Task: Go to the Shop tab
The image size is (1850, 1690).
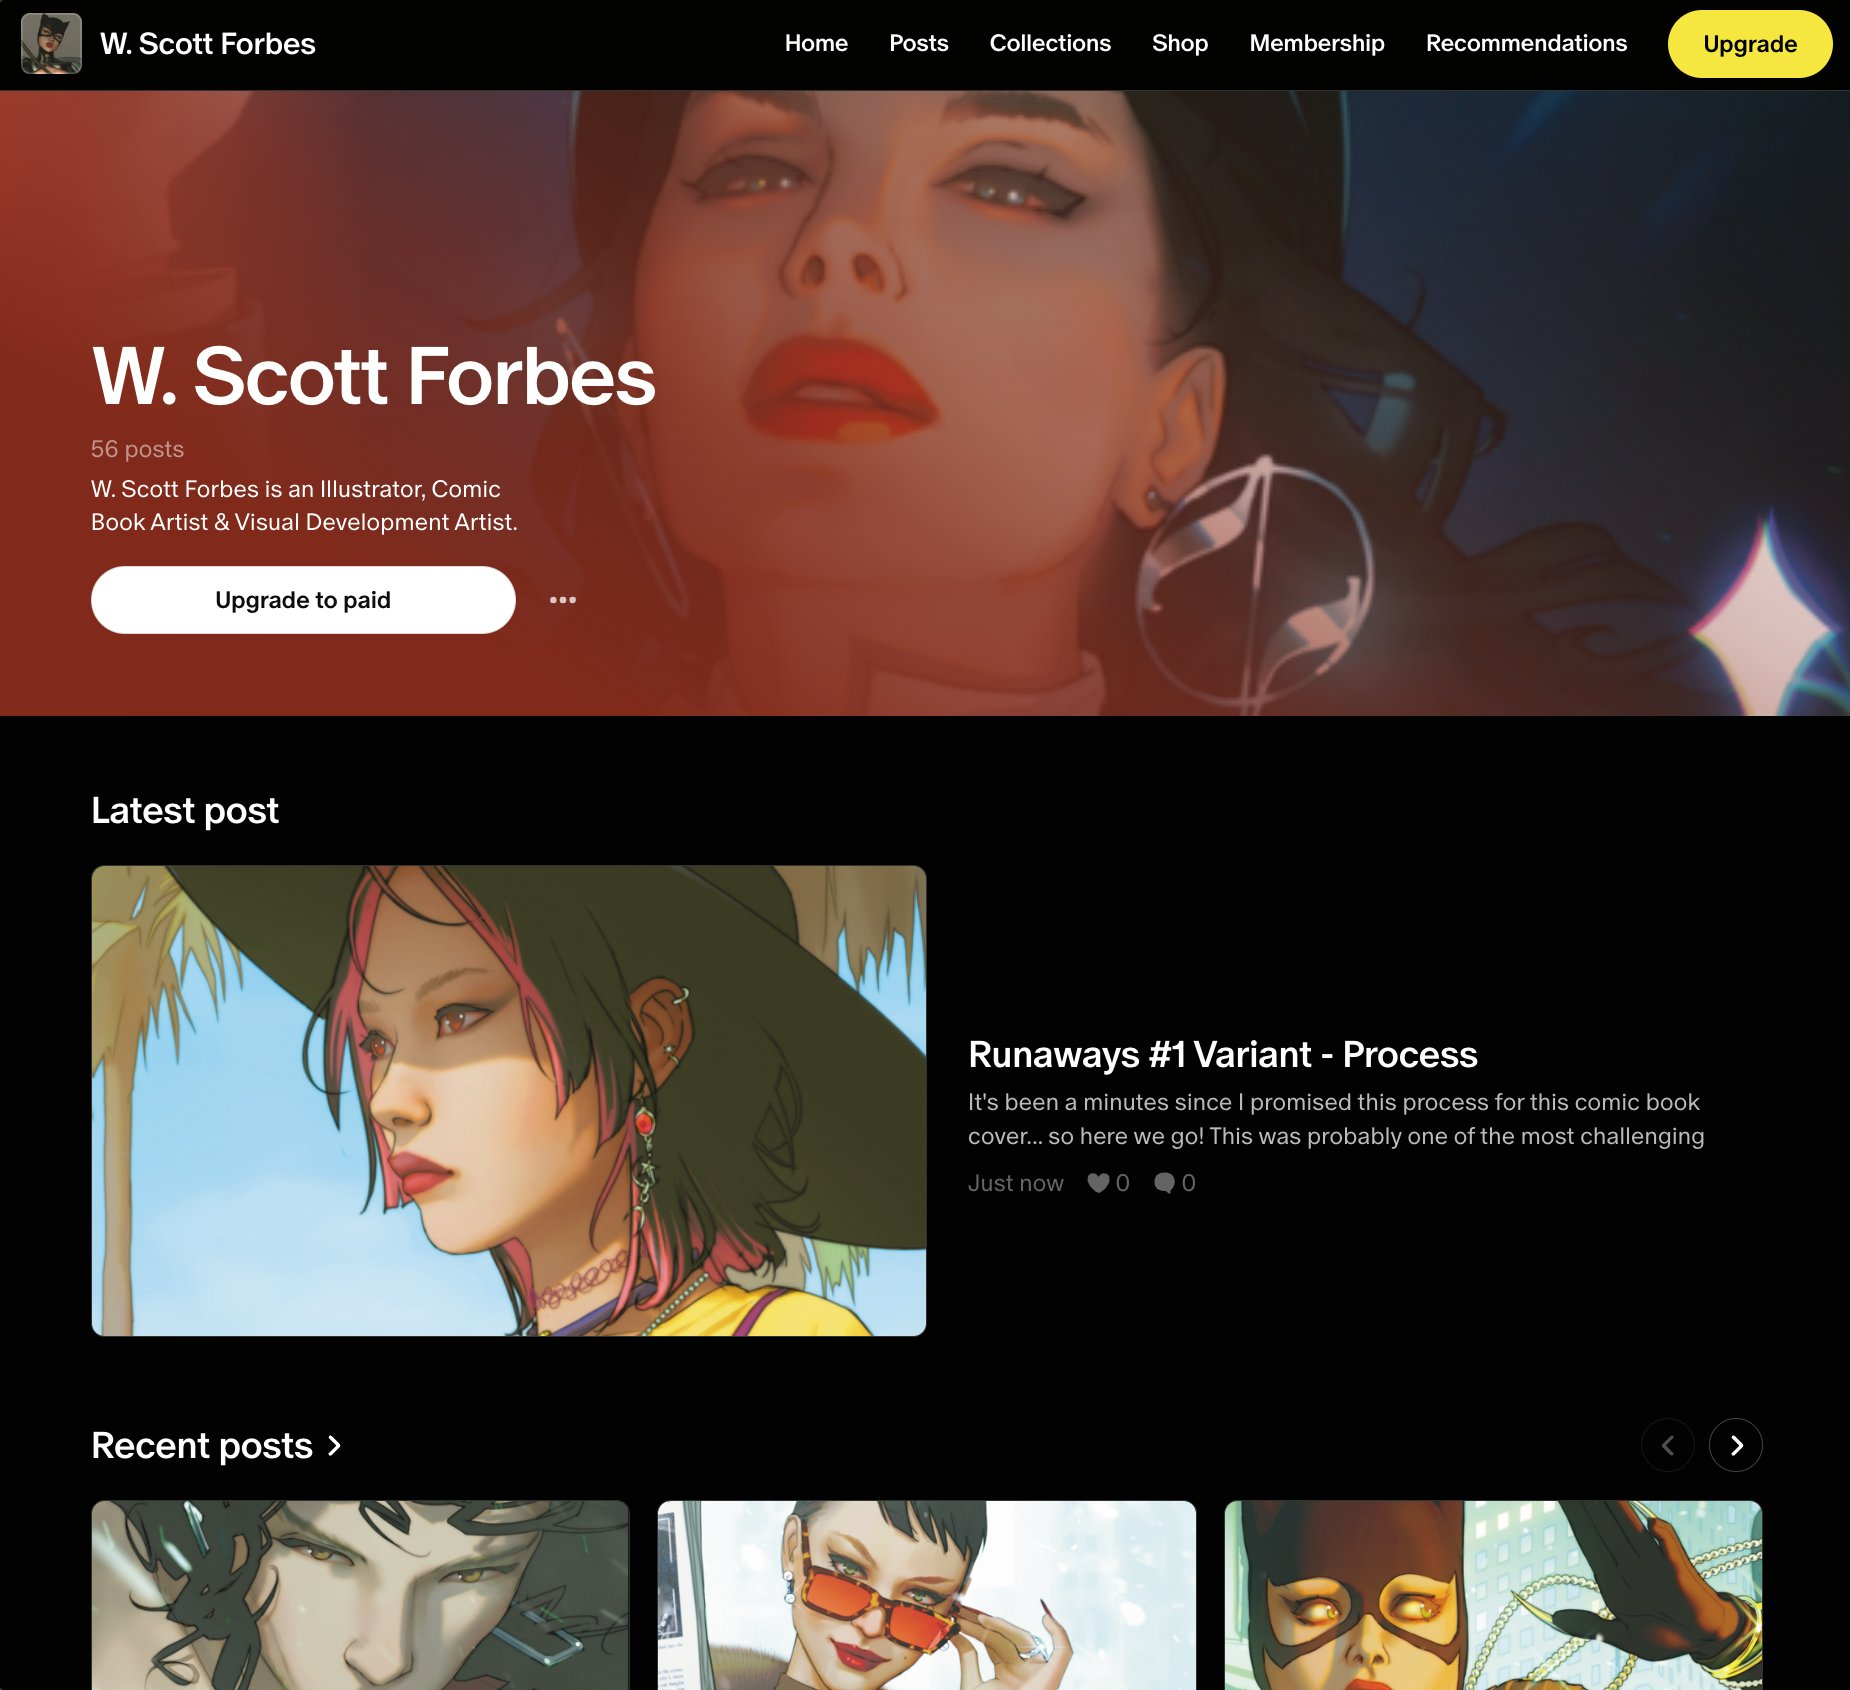Action: pyautogui.click(x=1180, y=43)
